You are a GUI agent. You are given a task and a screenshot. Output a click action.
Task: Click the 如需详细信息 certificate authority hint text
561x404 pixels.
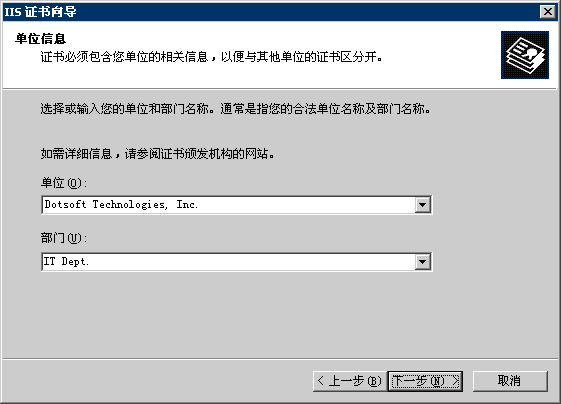(x=157, y=154)
